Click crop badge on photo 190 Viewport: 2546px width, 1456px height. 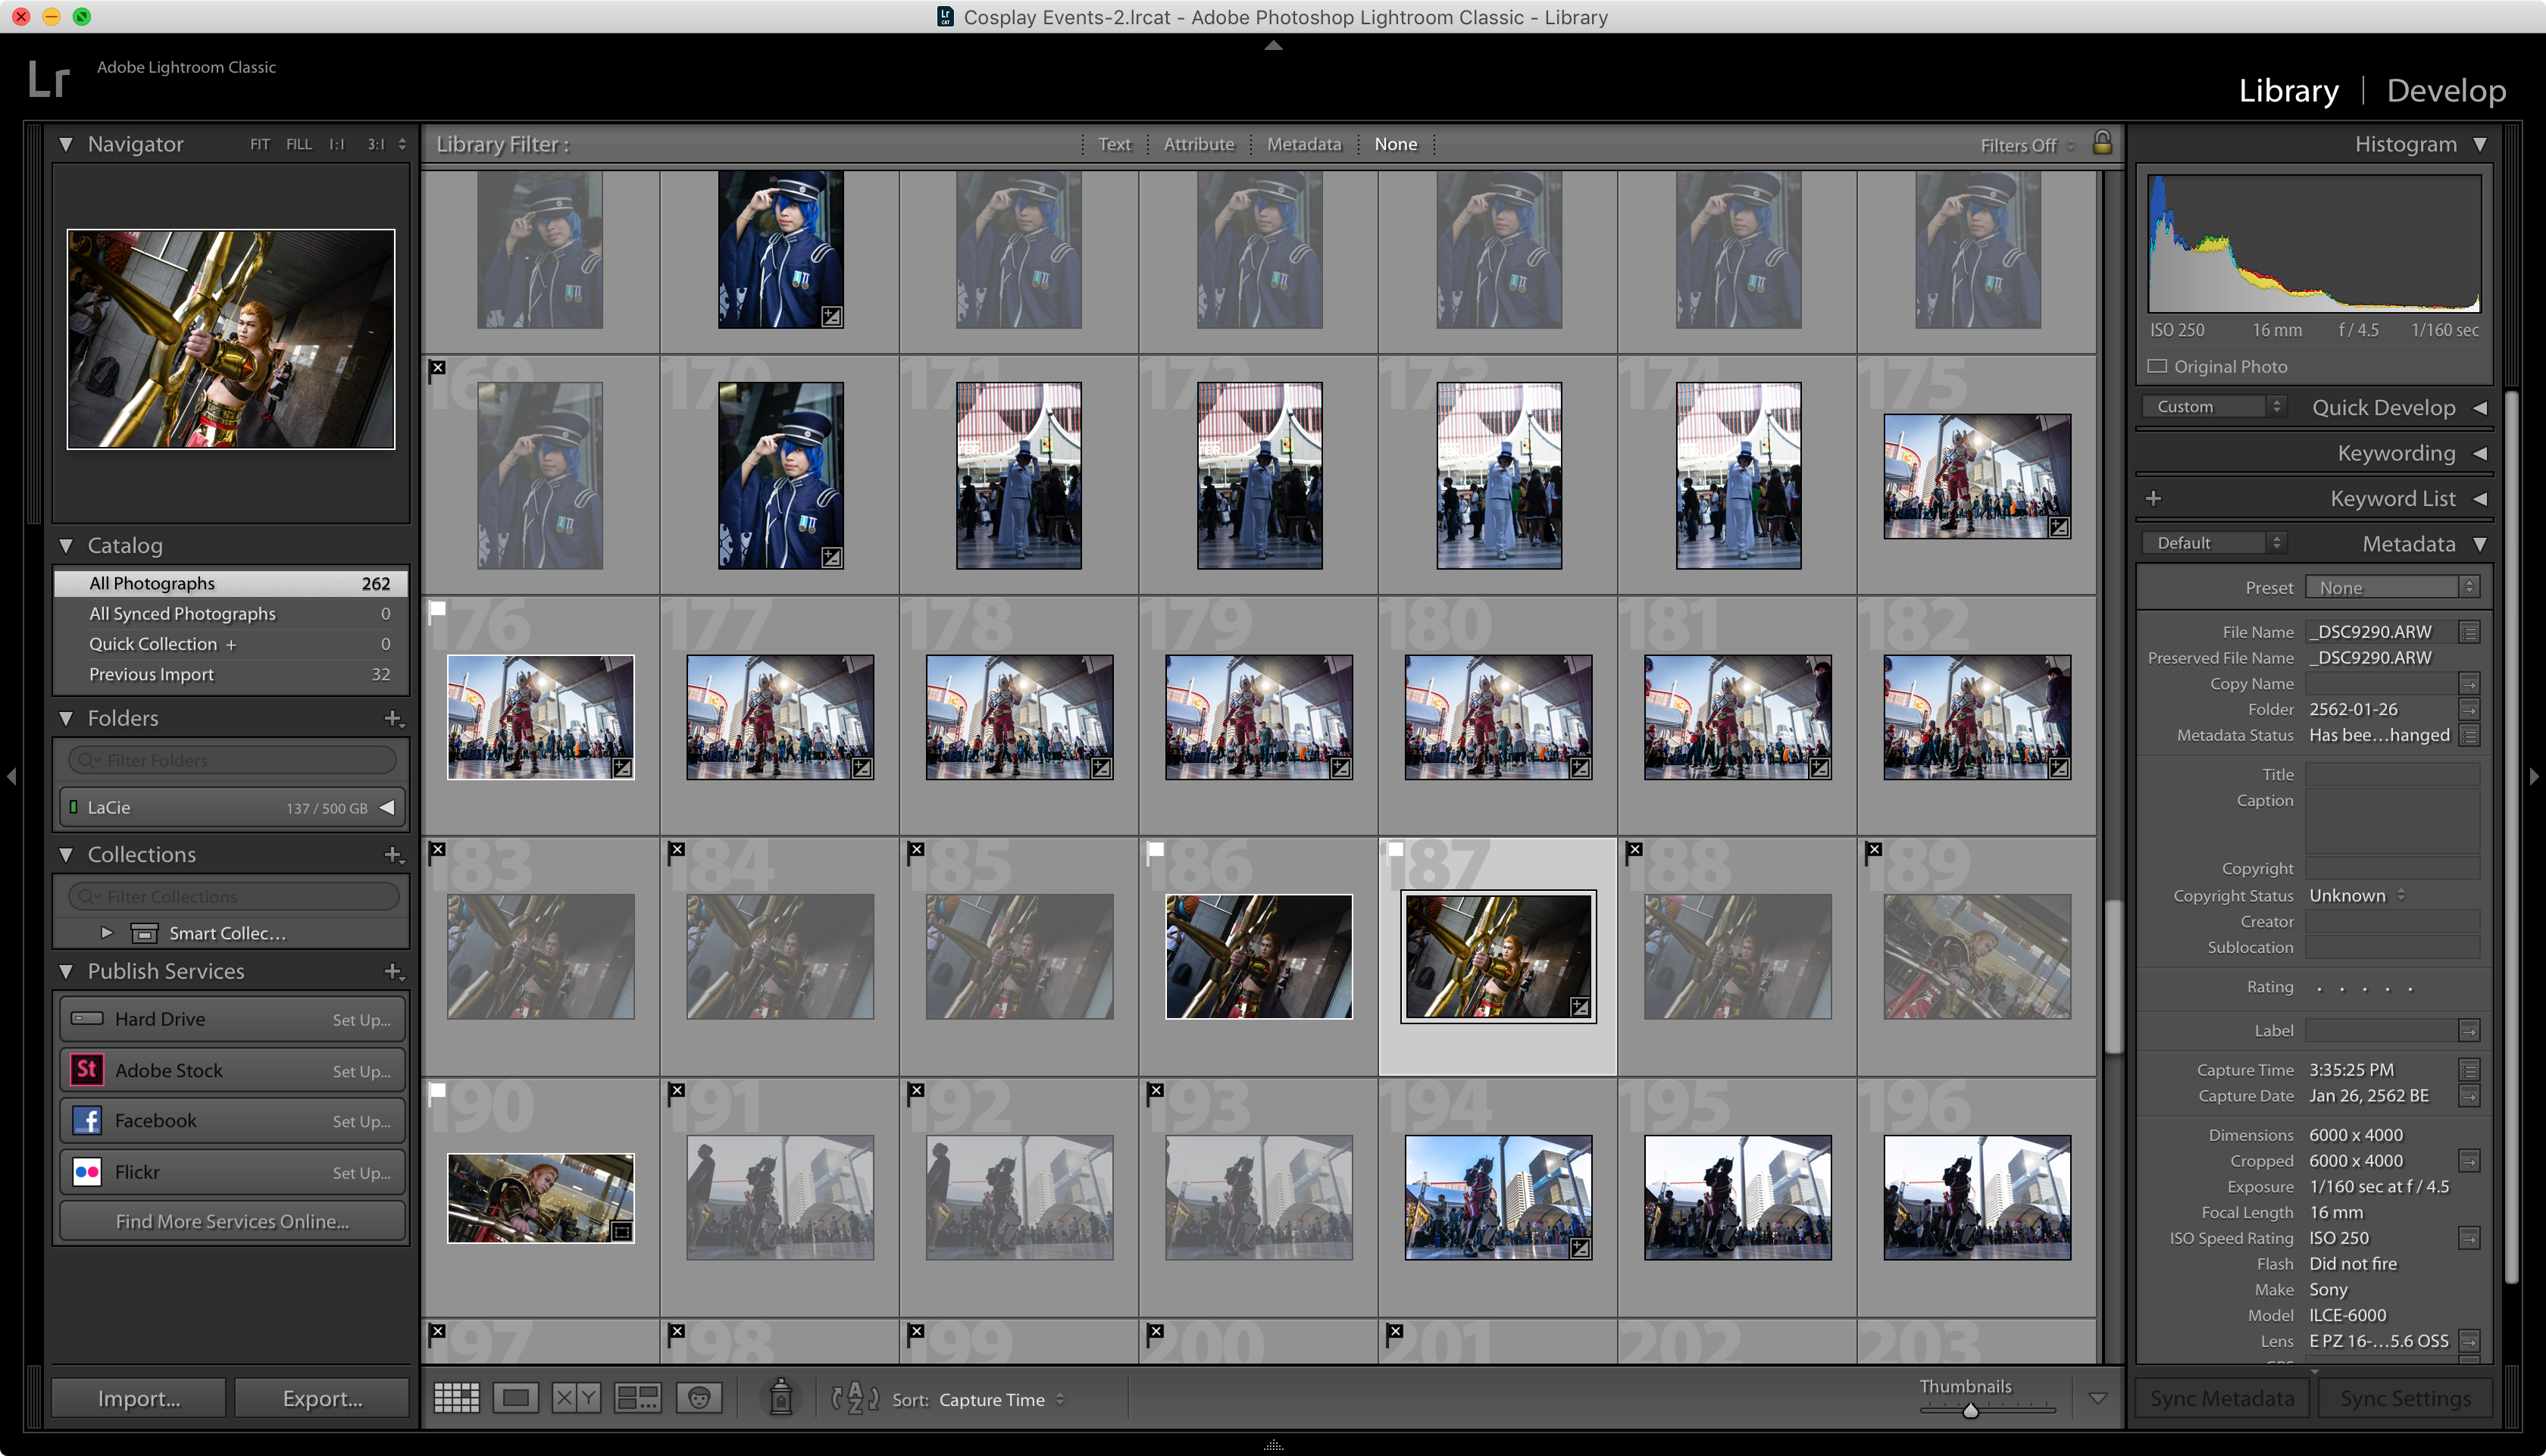click(622, 1231)
